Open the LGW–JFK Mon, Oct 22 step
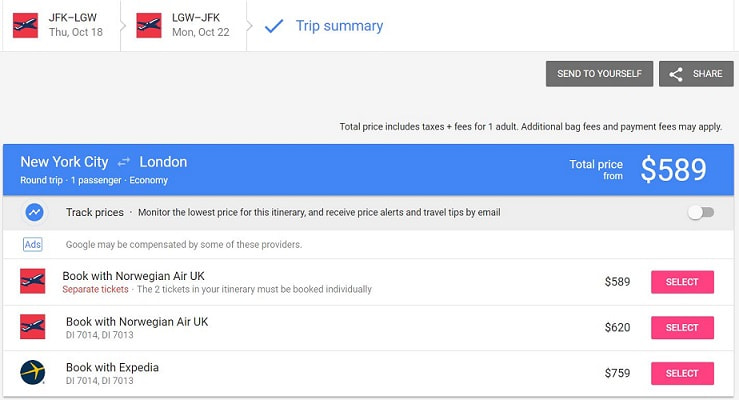The height and width of the screenshot is (400, 739). [184, 25]
